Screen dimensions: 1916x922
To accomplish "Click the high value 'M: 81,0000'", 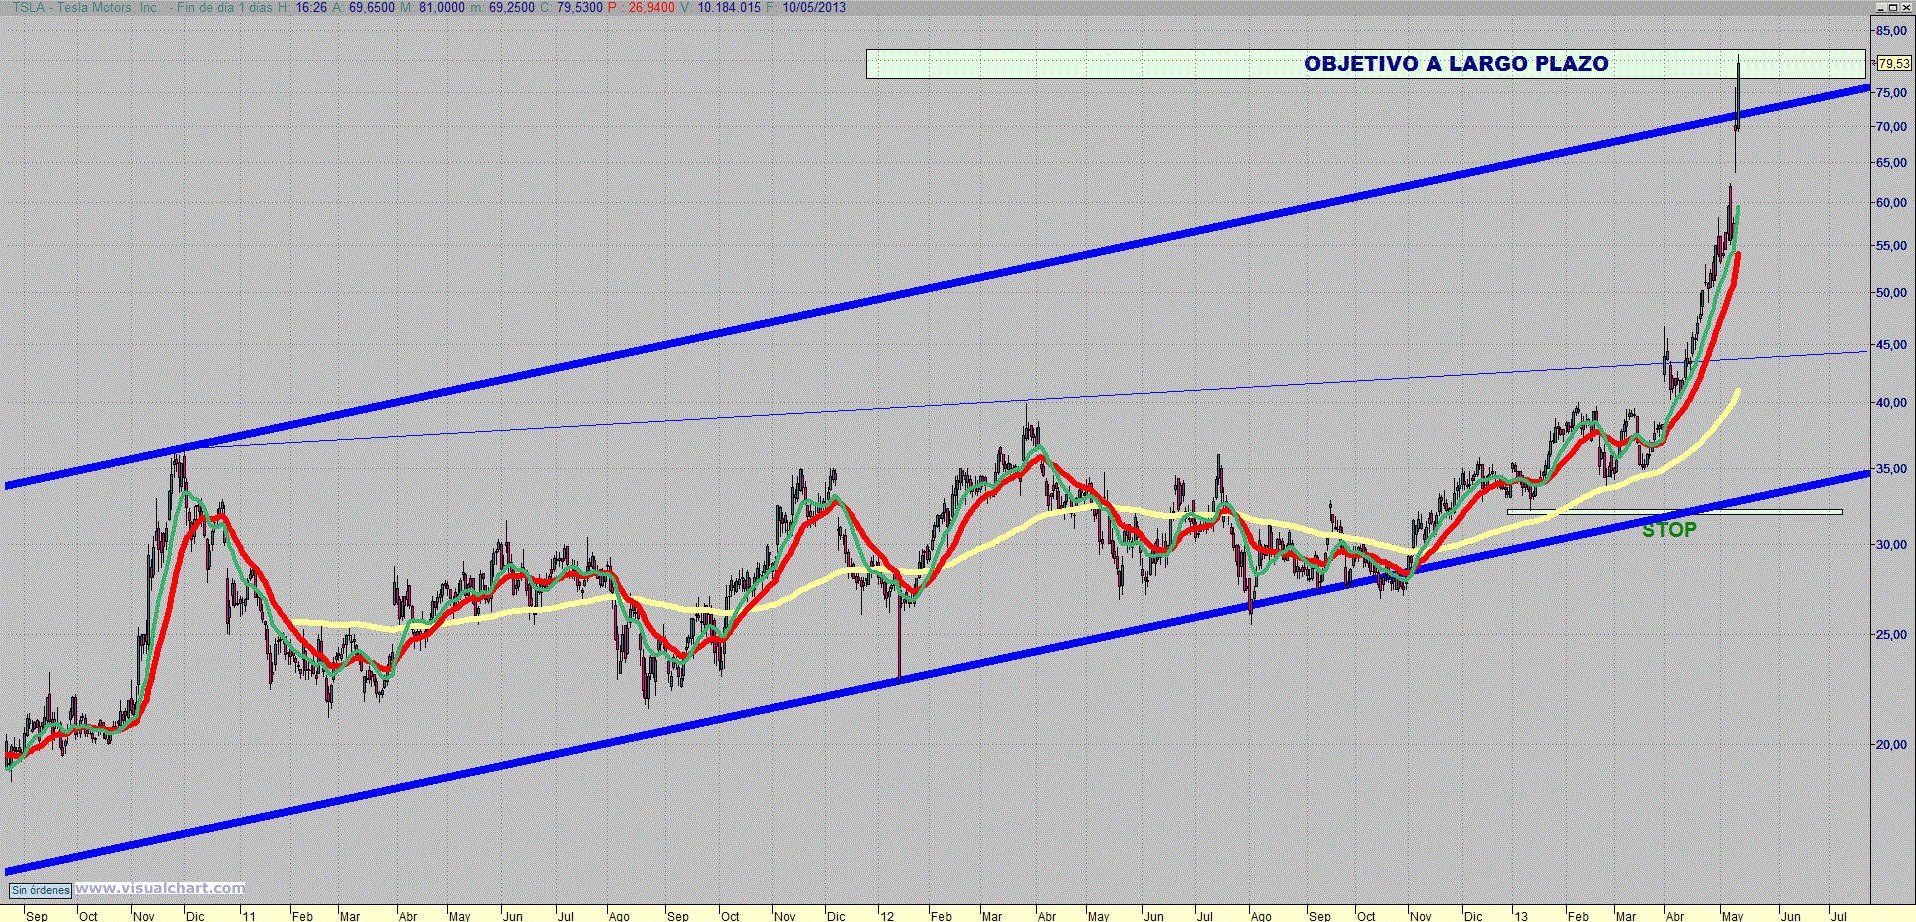I will [x=432, y=7].
